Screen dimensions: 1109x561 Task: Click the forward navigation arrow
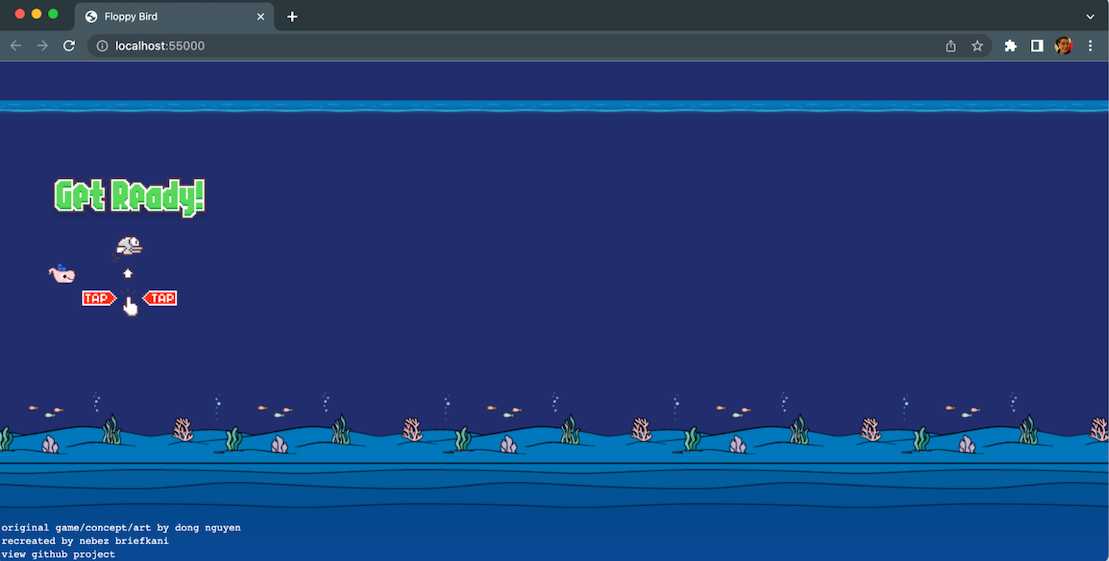[x=42, y=46]
